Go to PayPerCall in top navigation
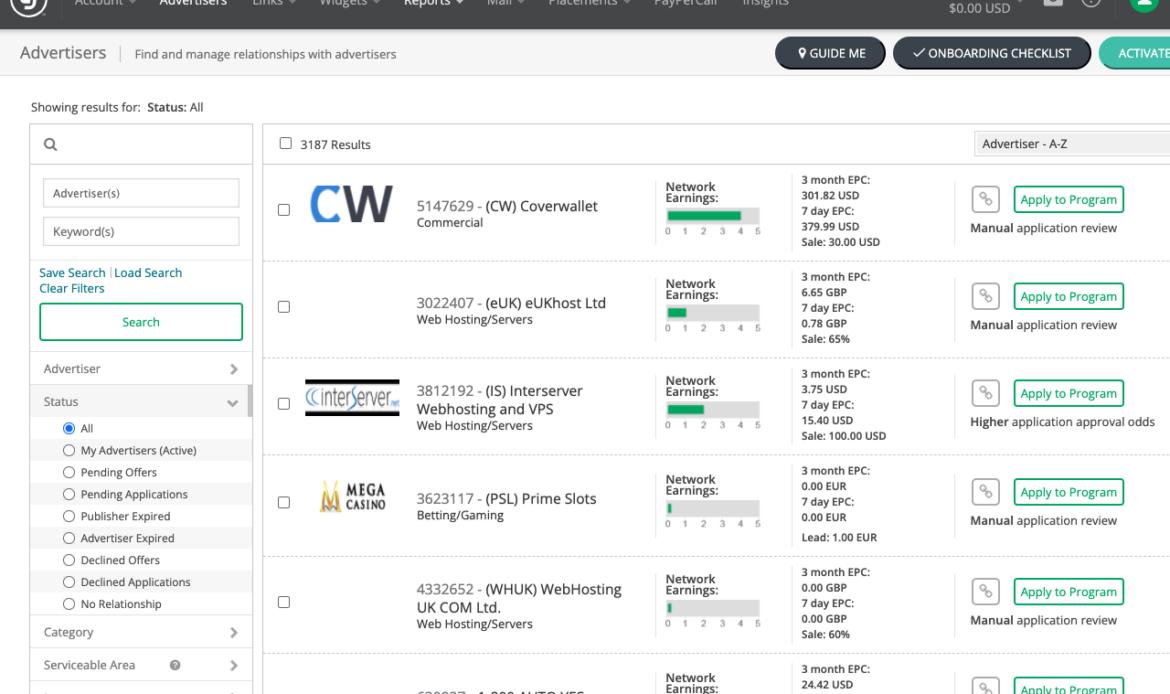1170x694 pixels. [x=685, y=4]
